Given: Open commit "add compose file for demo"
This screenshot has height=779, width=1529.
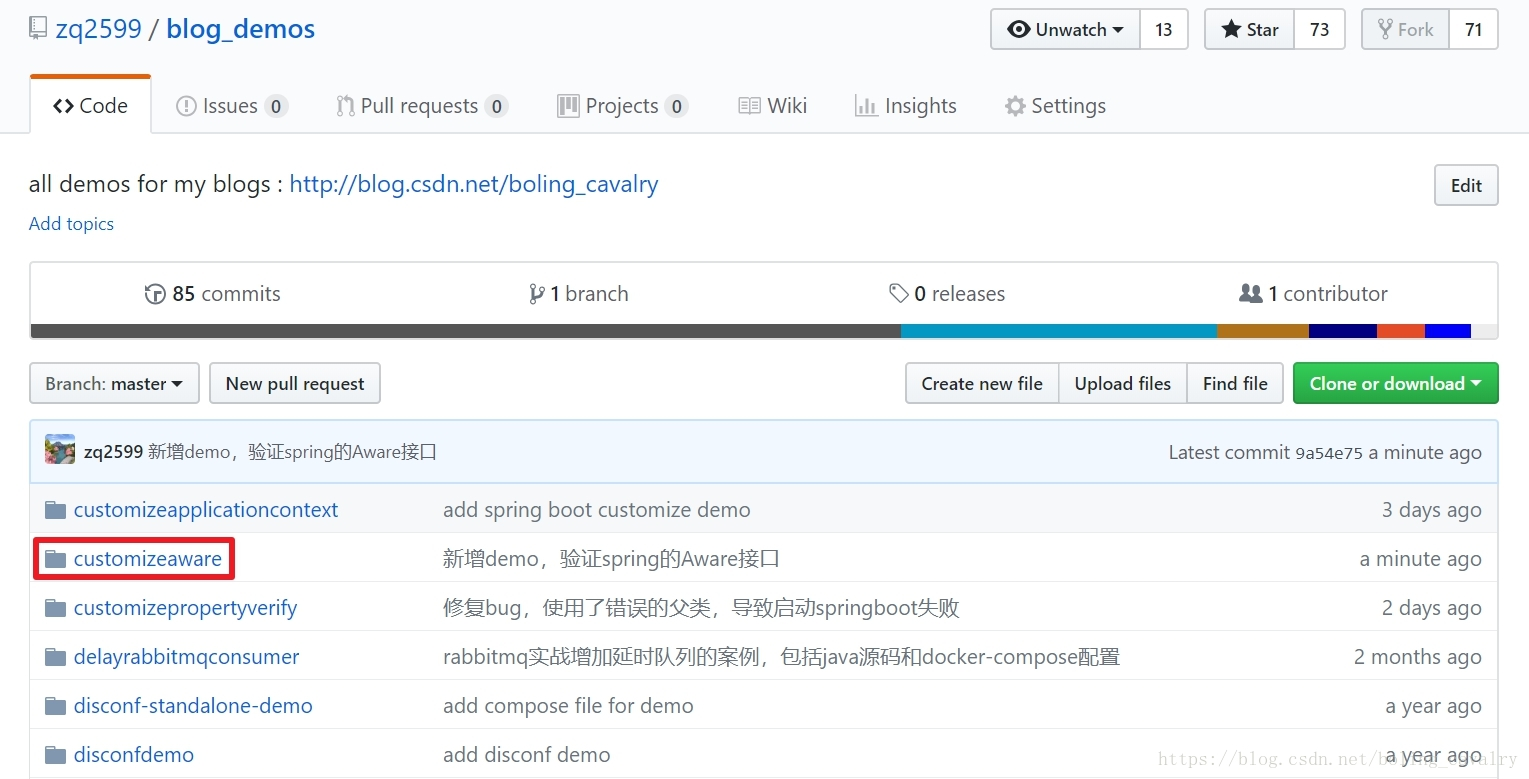Looking at the screenshot, I should click(x=568, y=706).
